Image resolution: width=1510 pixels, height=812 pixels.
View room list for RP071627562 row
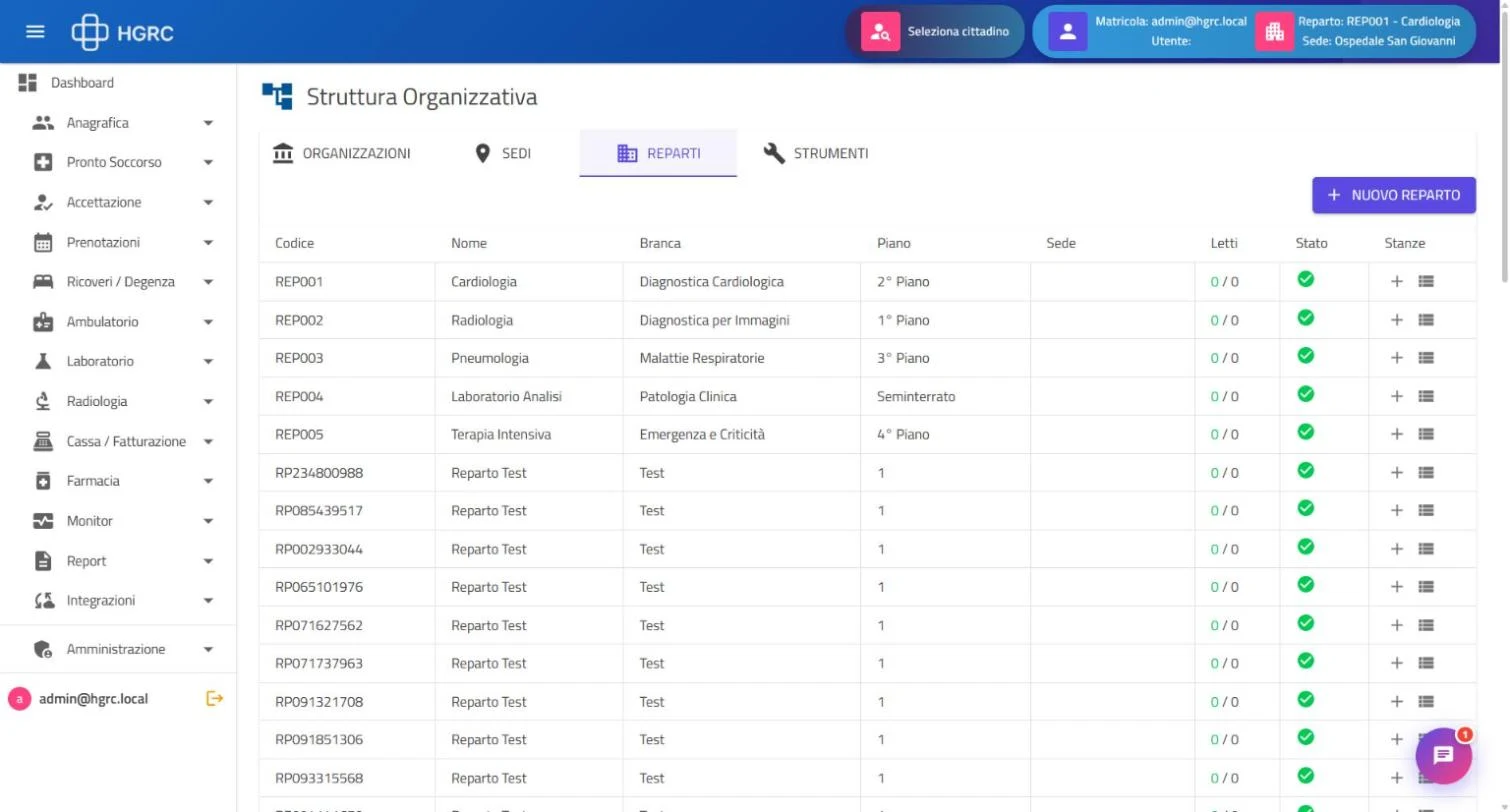(x=1426, y=626)
